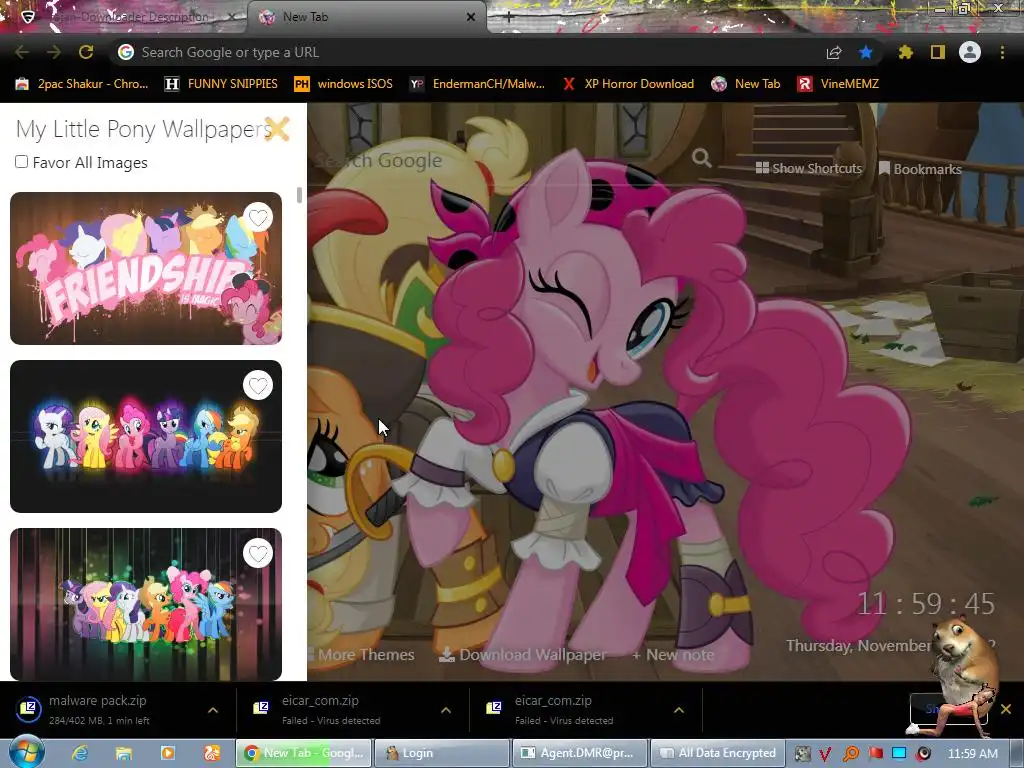Select the Friendship graffiti wallpaper thumbnail
Screen dimensions: 1024x768
click(x=146, y=268)
